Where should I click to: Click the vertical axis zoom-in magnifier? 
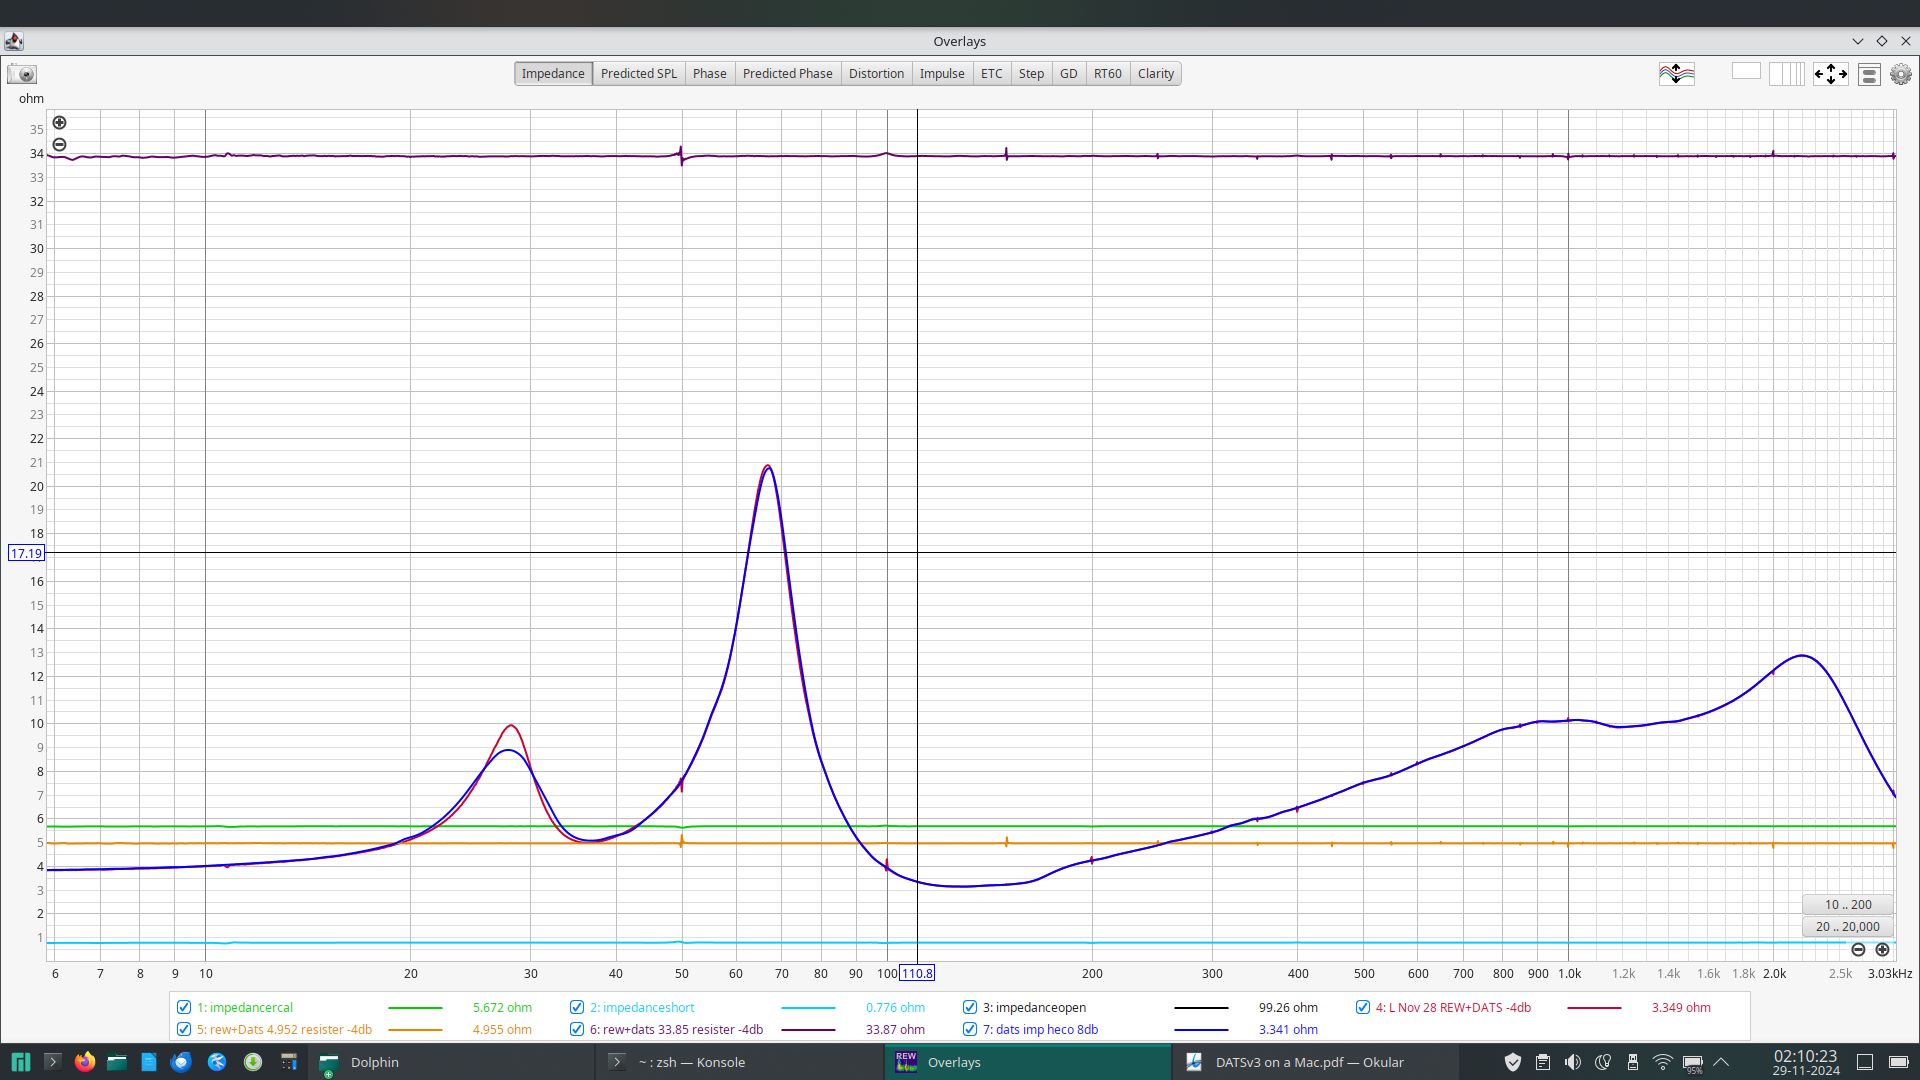coord(60,123)
